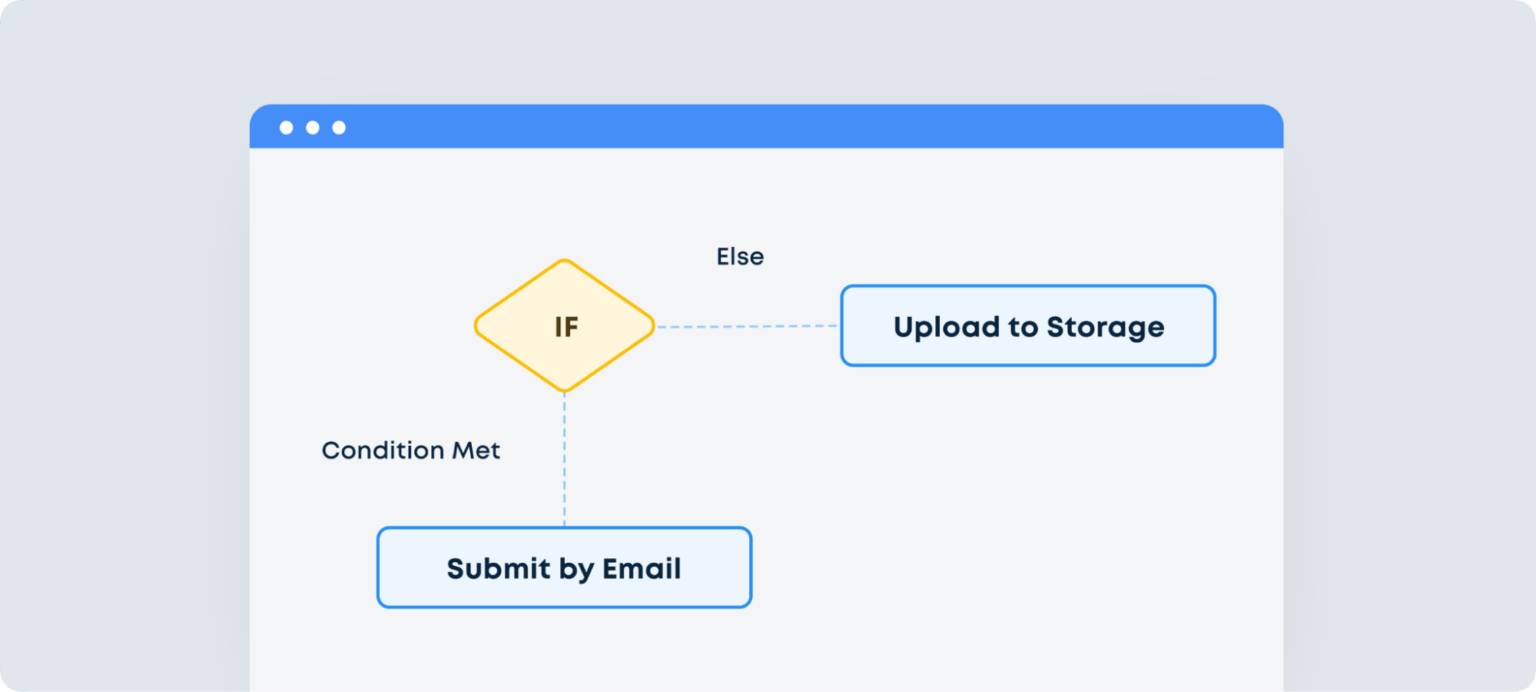The width and height of the screenshot is (1536, 692).
Task: Click the word "Email" in the submit node
Action: click(x=641, y=569)
